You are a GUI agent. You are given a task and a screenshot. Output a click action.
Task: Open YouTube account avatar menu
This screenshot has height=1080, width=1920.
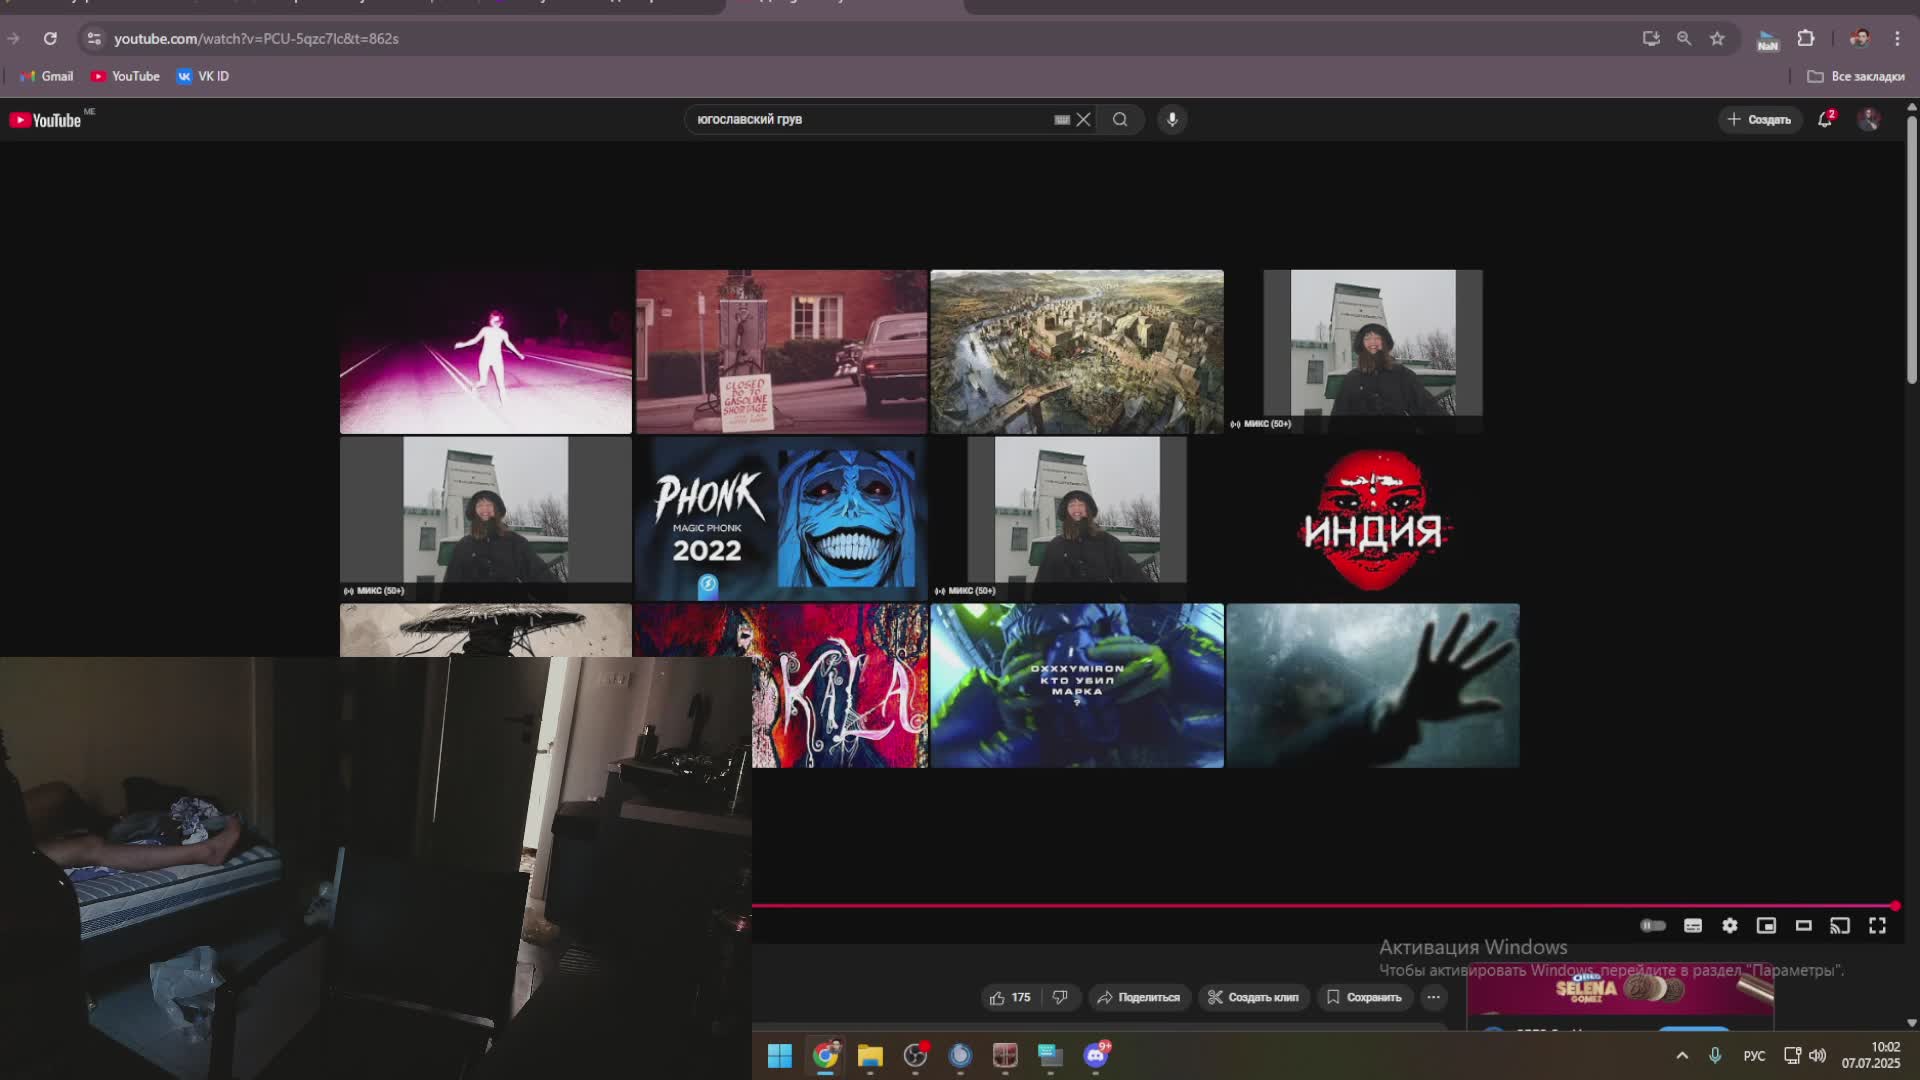coord(1868,119)
